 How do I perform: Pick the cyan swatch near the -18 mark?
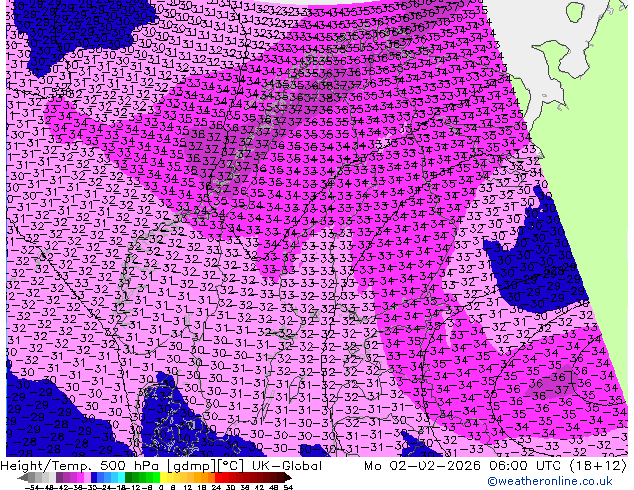pos(121,478)
